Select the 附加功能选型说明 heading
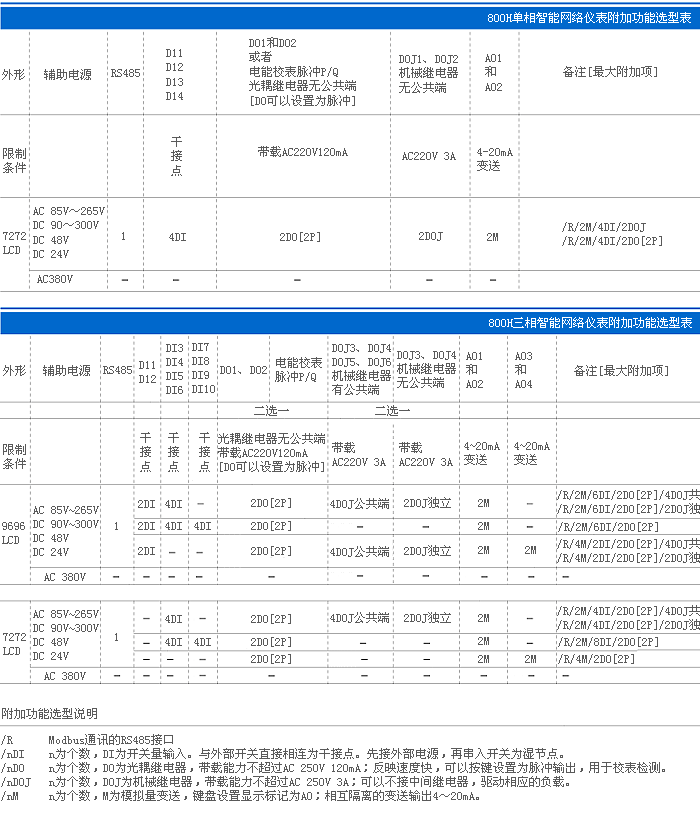The image size is (700, 832). tap(50, 713)
